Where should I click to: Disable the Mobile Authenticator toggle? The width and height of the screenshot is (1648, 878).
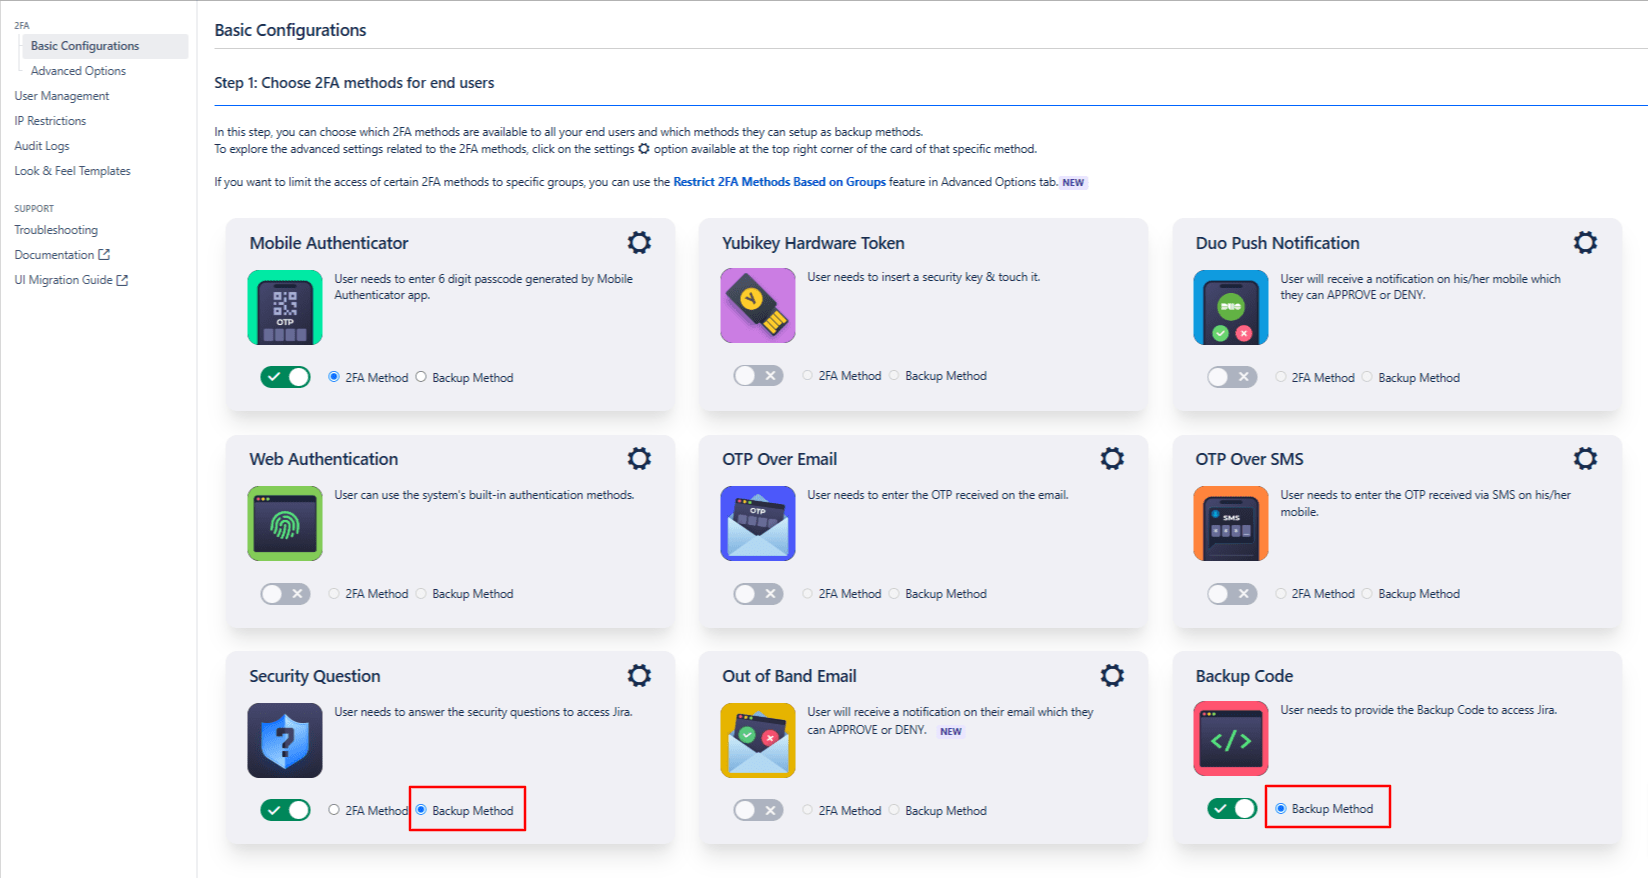[x=286, y=377]
